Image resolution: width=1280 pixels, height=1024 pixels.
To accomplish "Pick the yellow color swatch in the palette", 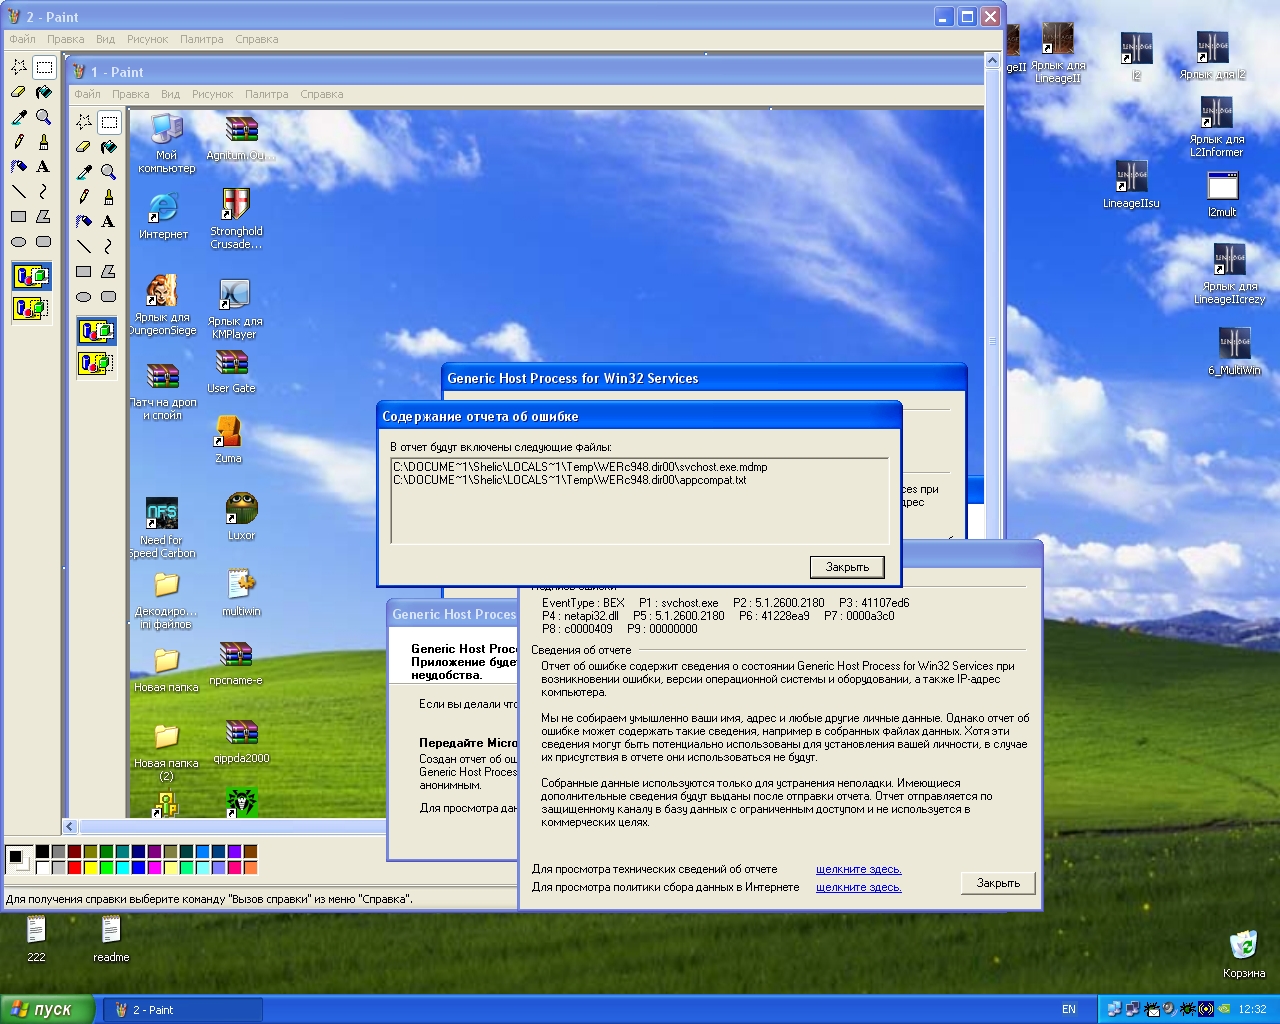I will (x=91, y=867).
